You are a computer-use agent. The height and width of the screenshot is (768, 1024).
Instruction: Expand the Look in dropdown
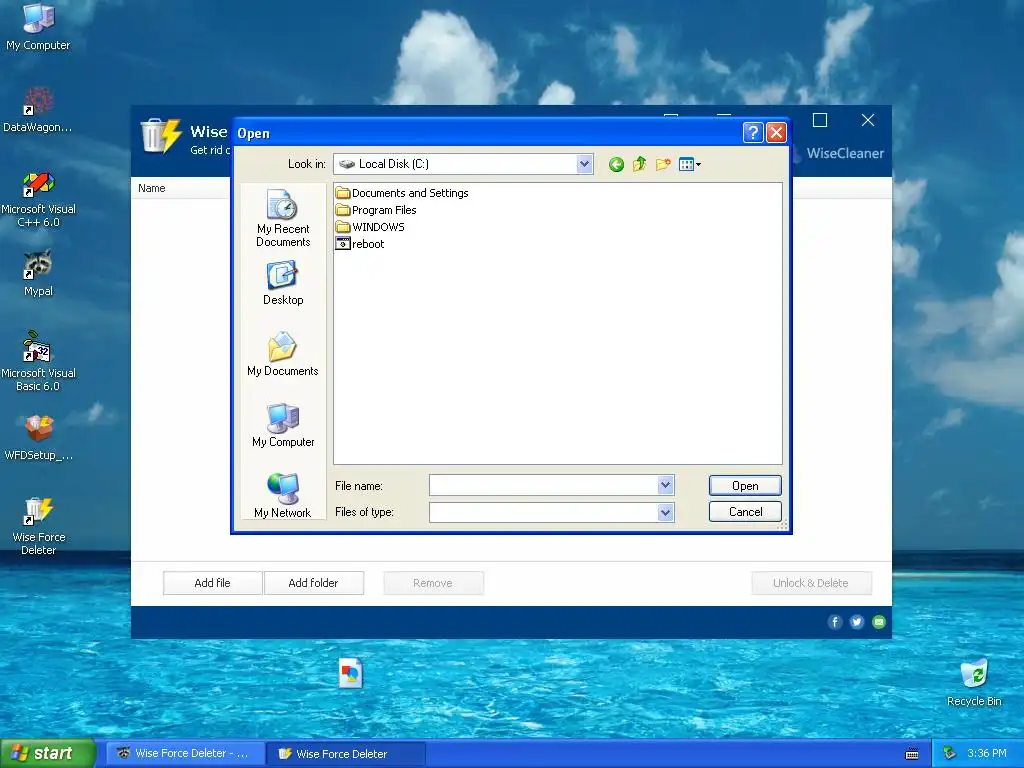click(x=584, y=165)
